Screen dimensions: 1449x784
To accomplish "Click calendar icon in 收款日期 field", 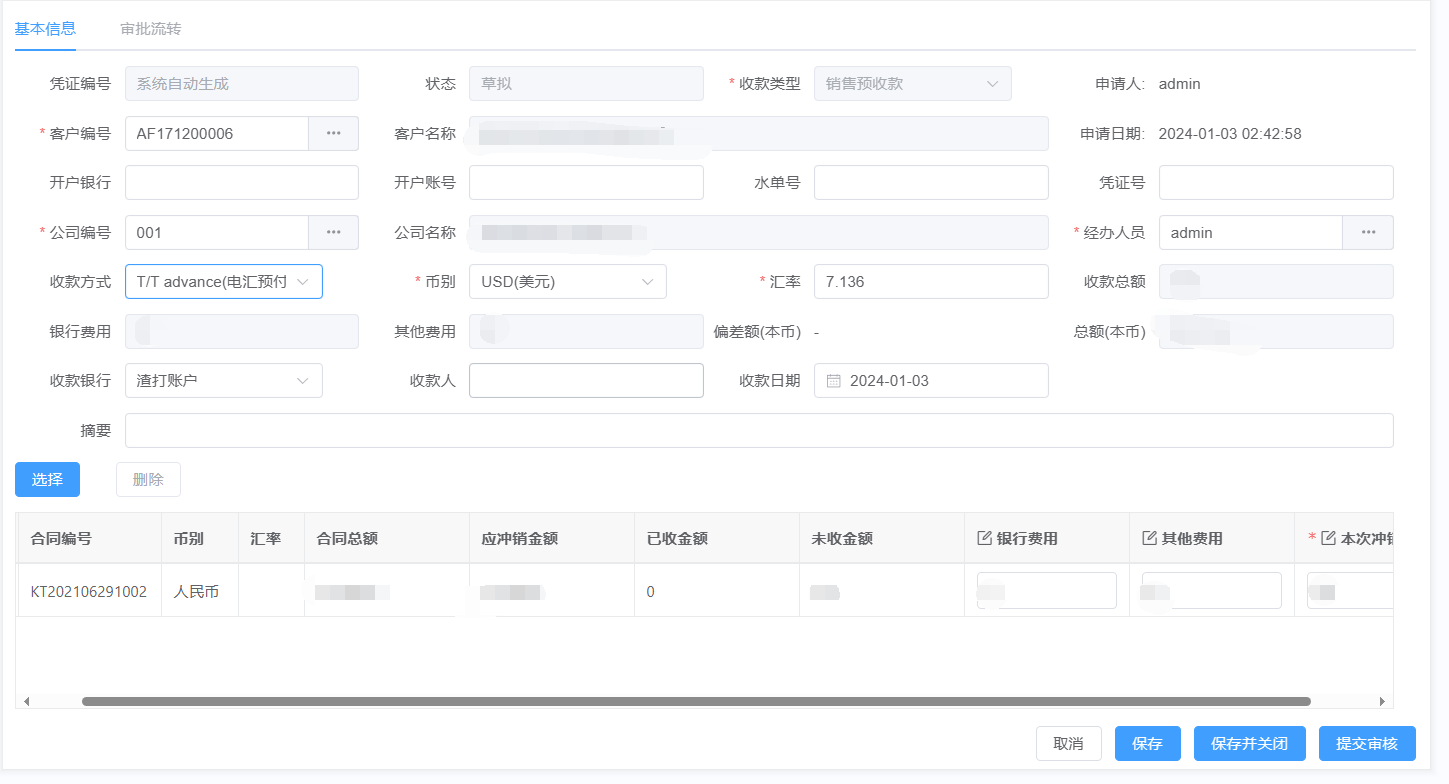I will [834, 381].
